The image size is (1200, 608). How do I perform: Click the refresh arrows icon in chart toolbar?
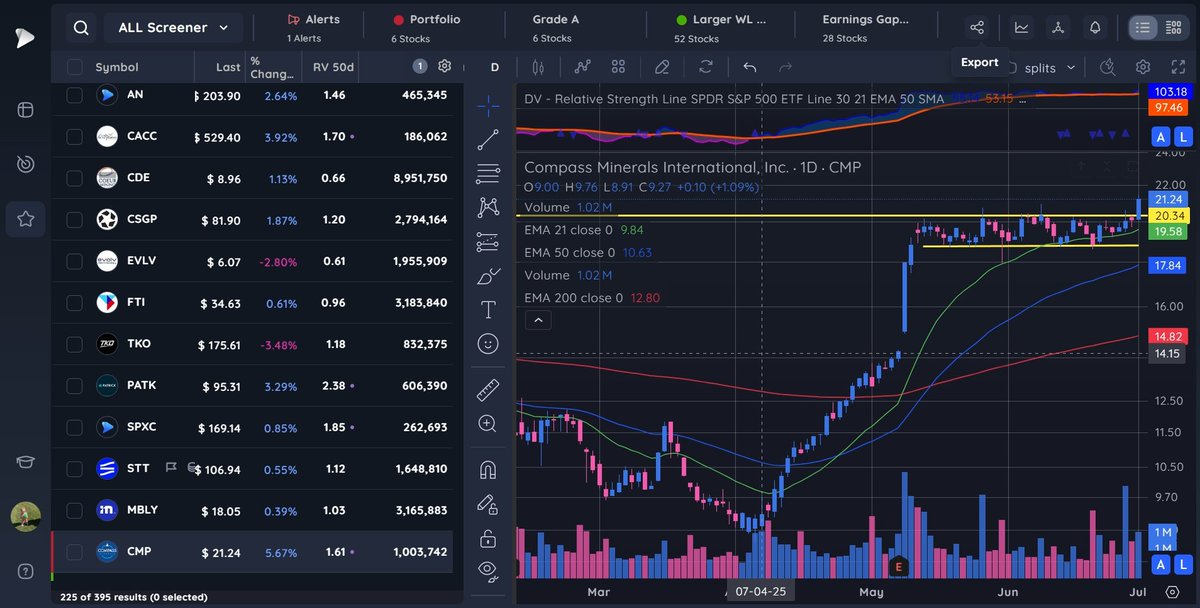point(706,67)
